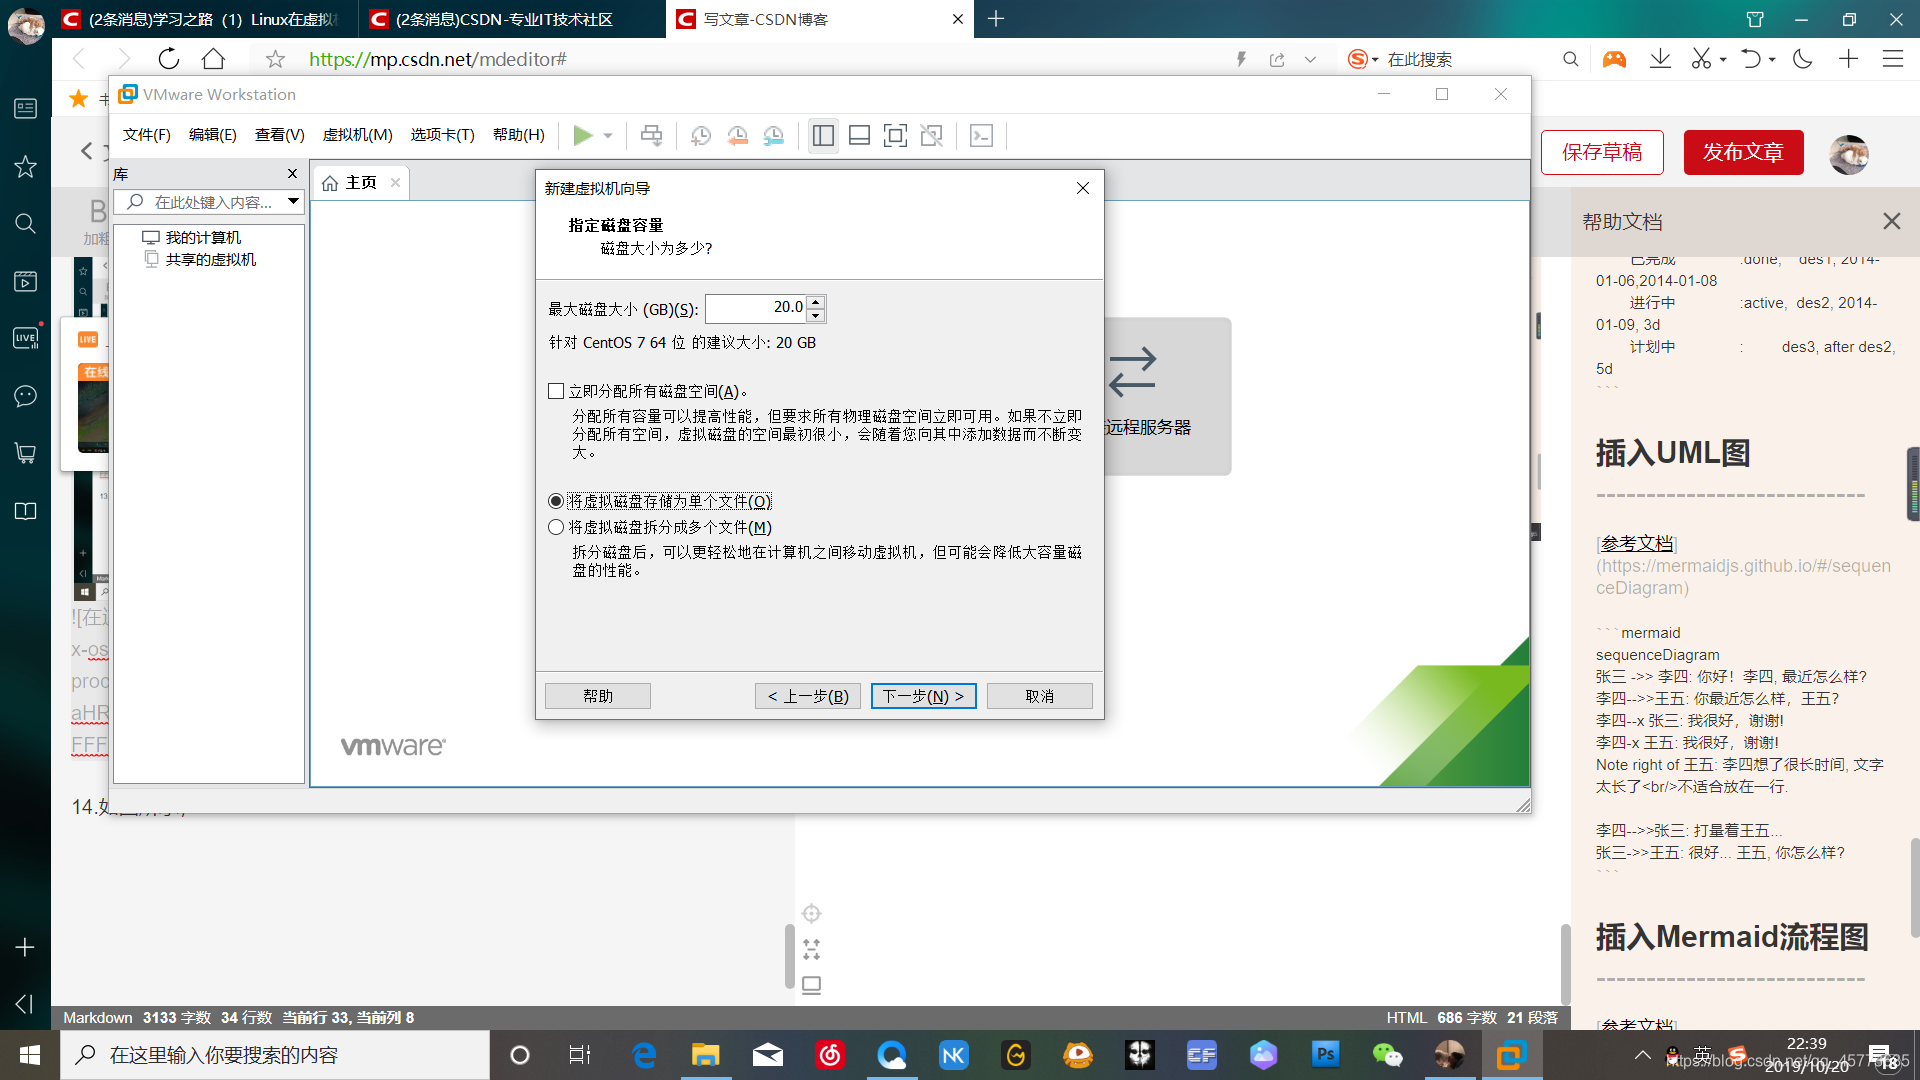Screen dimensions: 1920x1080
Task: Click the Windows taskbar search box
Action: pos(275,1055)
